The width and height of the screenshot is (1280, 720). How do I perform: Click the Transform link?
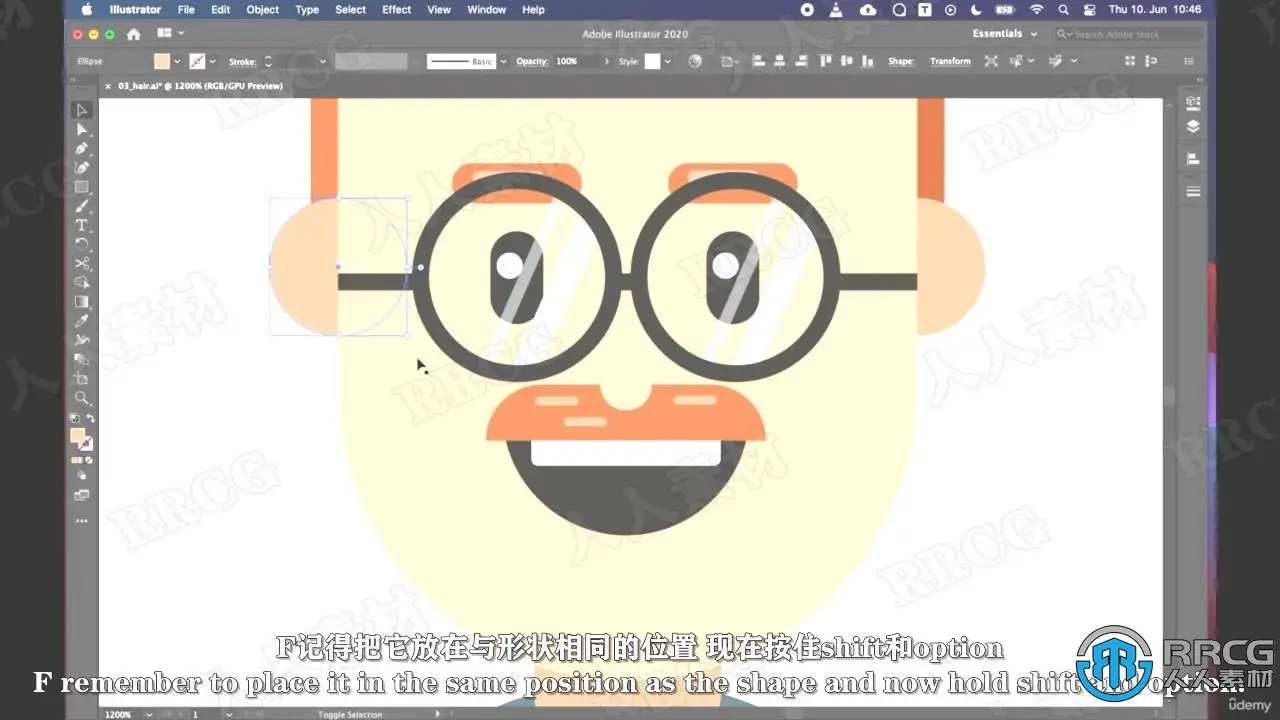point(950,62)
